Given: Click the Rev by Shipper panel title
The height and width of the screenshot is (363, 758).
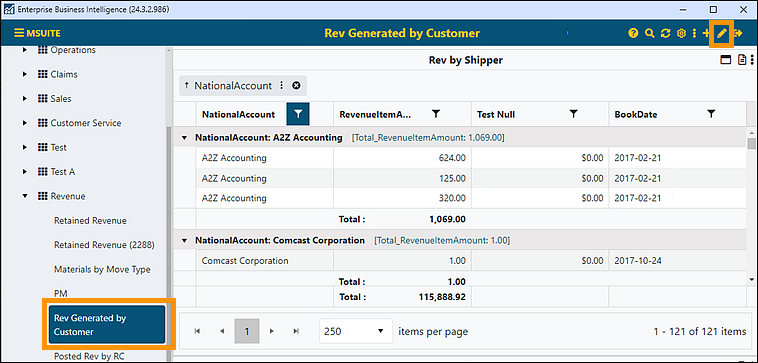Looking at the screenshot, I should tap(466, 60).
